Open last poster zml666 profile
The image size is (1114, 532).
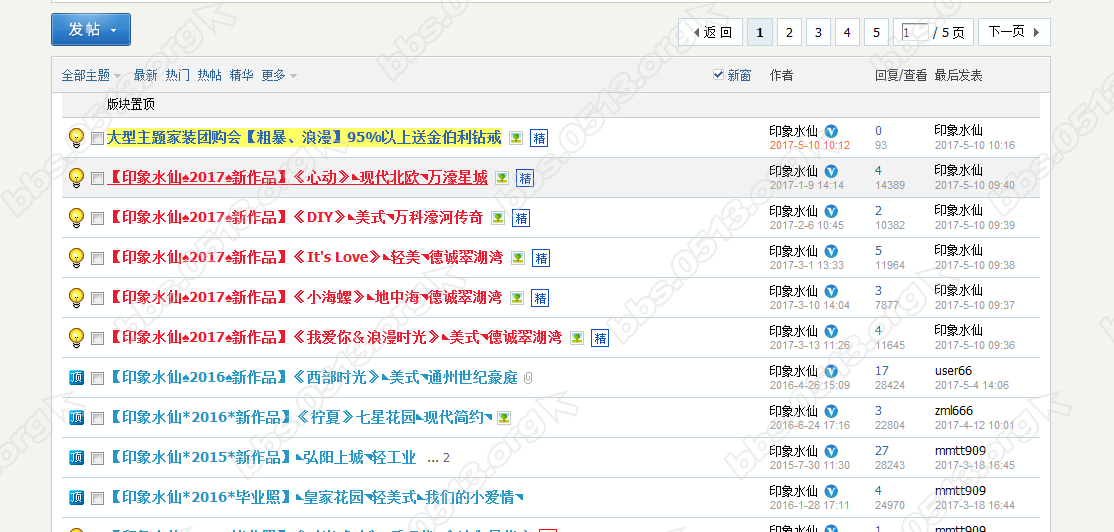[x=954, y=411]
